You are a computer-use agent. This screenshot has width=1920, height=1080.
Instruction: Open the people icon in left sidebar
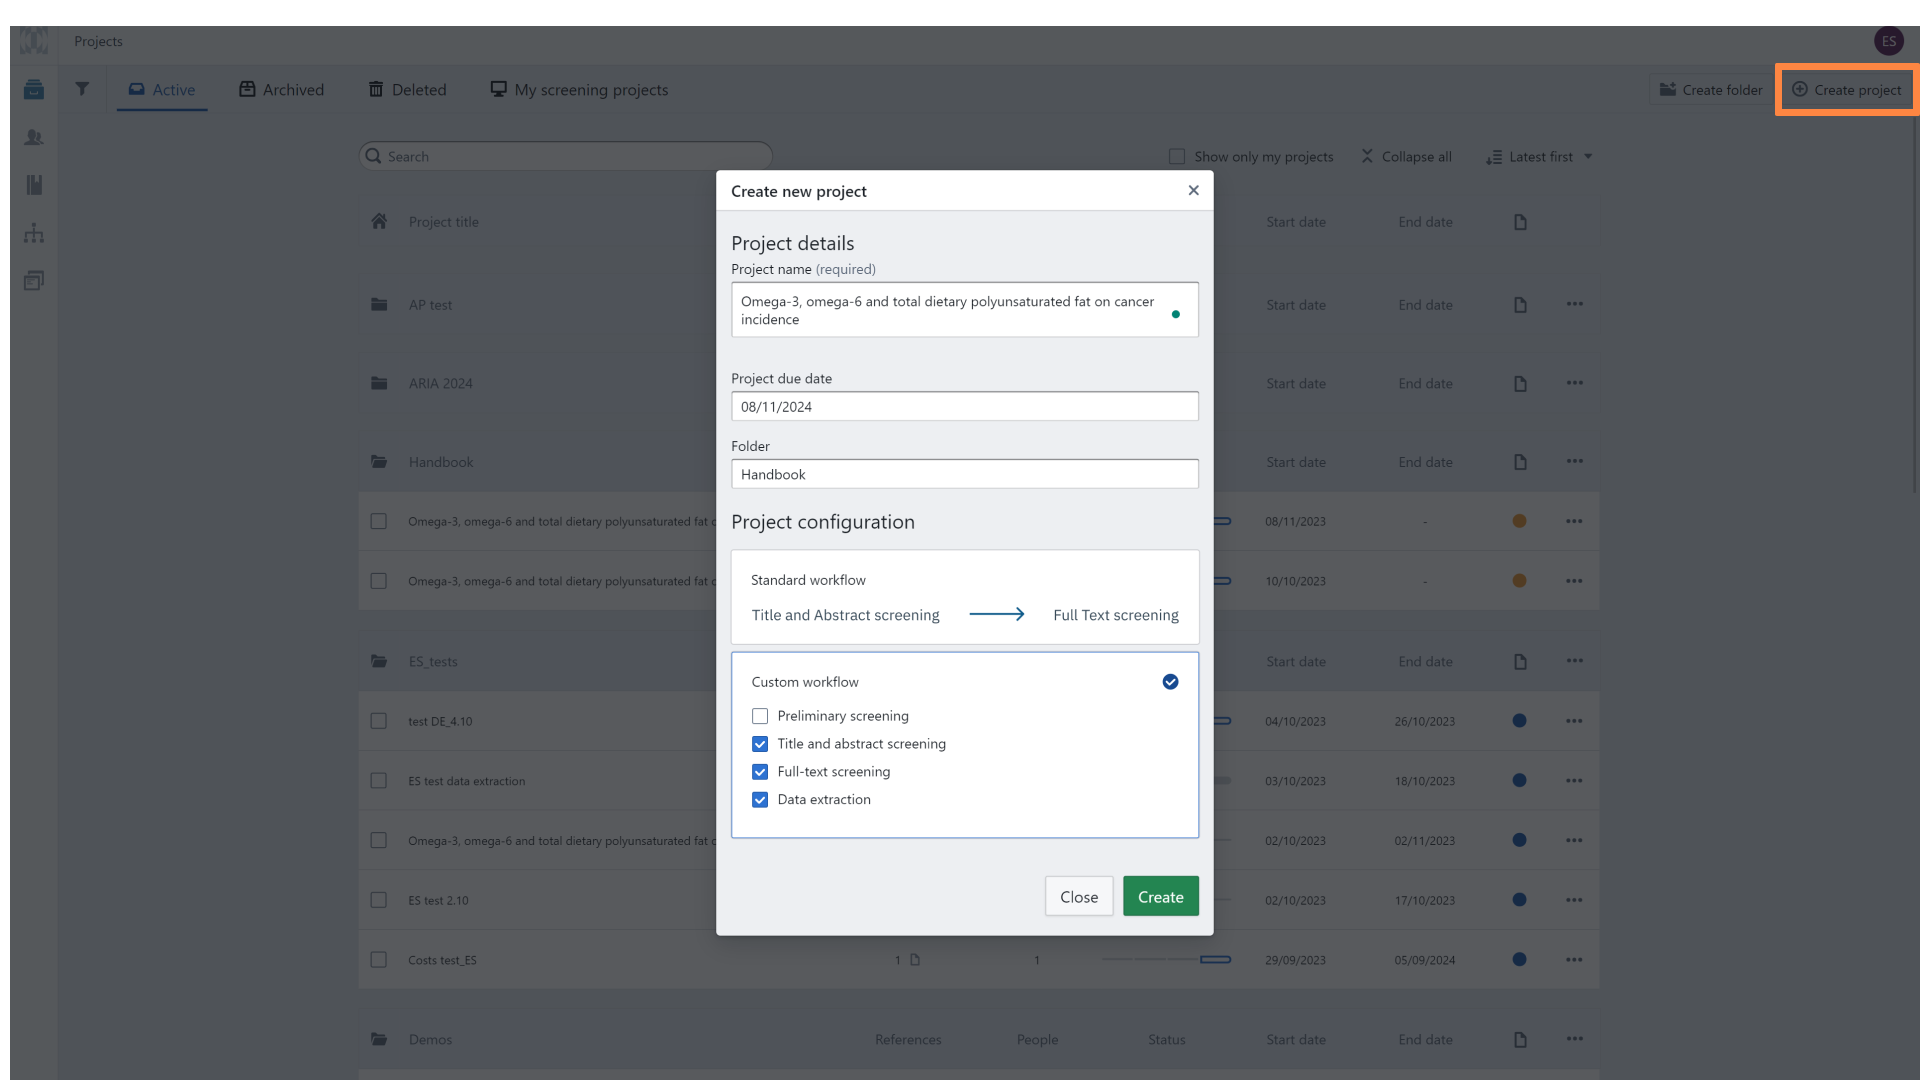[x=34, y=138]
